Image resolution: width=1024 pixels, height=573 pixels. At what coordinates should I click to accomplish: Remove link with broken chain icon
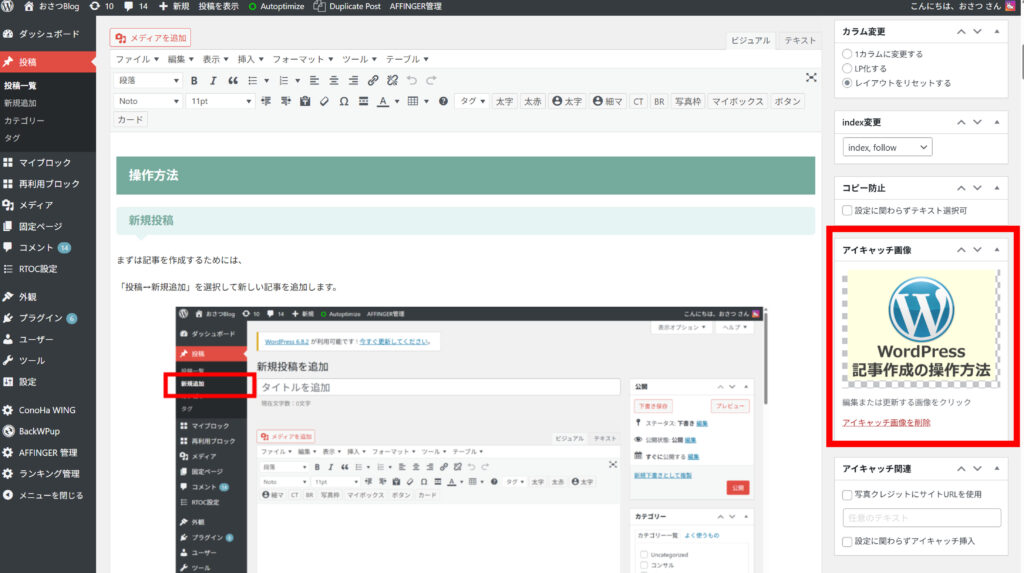point(392,80)
